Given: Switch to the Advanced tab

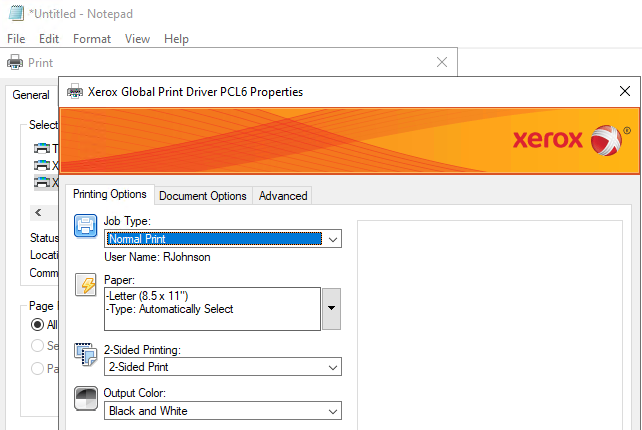Looking at the screenshot, I should coord(283,196).
